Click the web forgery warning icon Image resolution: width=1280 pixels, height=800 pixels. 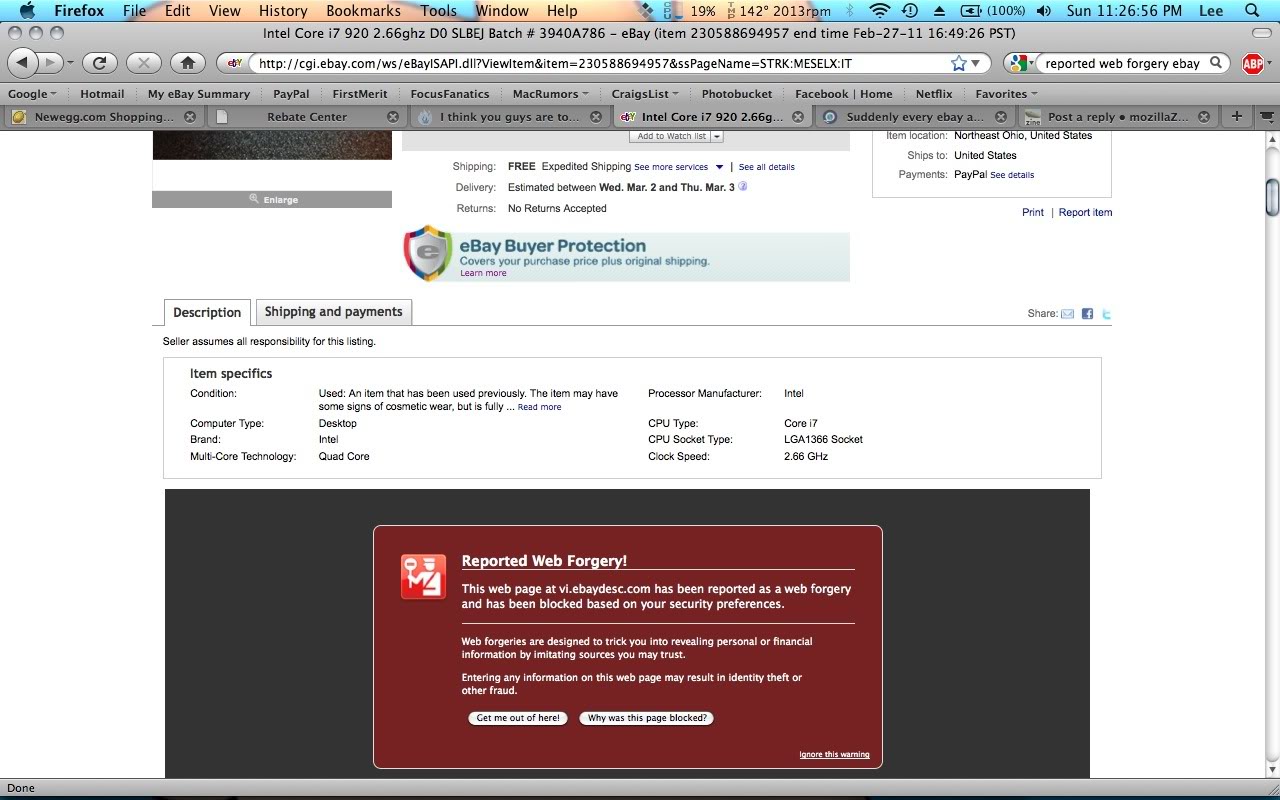tap(423, 577)
